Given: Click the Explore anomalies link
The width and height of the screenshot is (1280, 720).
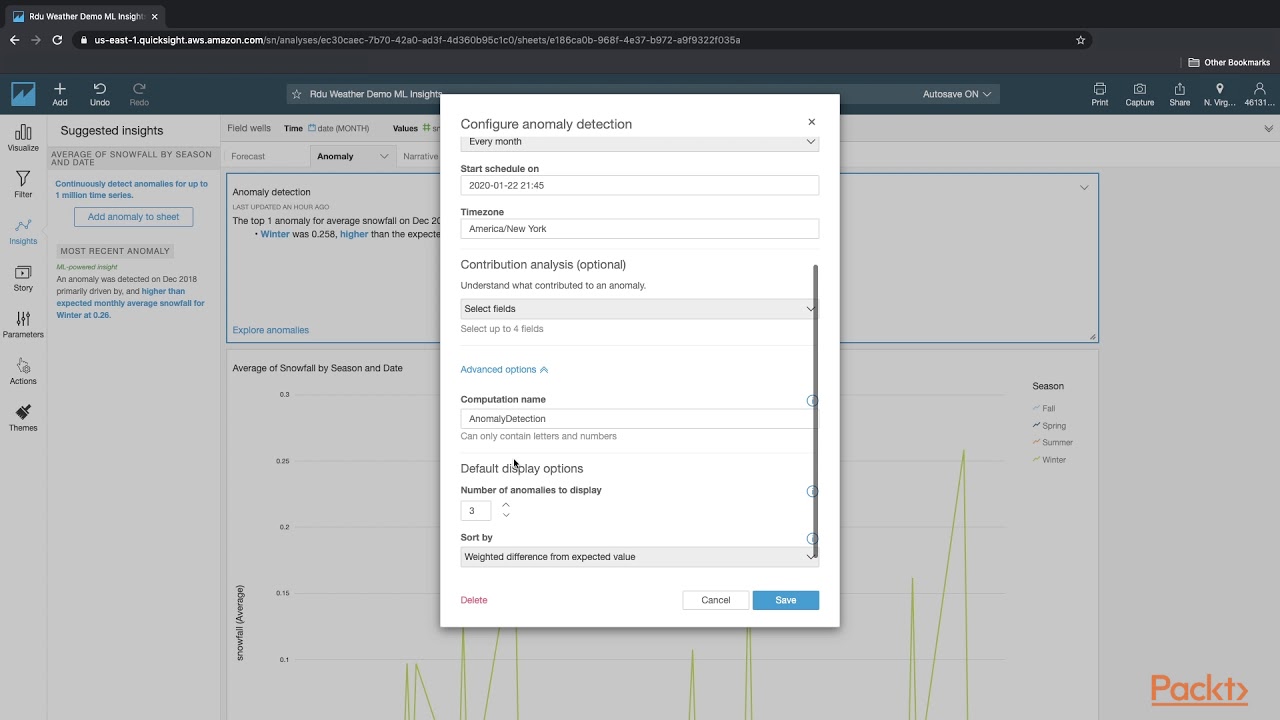Looking at the screenshot, I should click(271, 330).
